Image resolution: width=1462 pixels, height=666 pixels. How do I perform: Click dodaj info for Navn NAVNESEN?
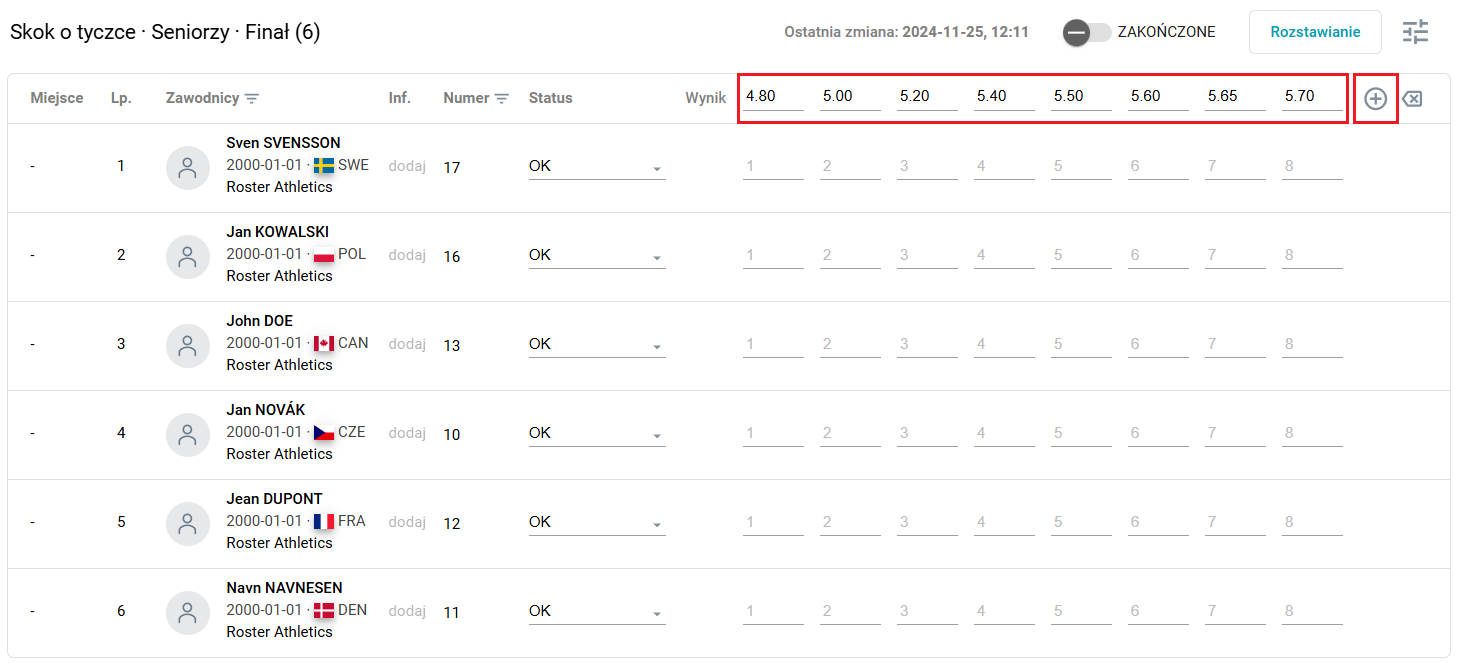click(x=407, y=612)
